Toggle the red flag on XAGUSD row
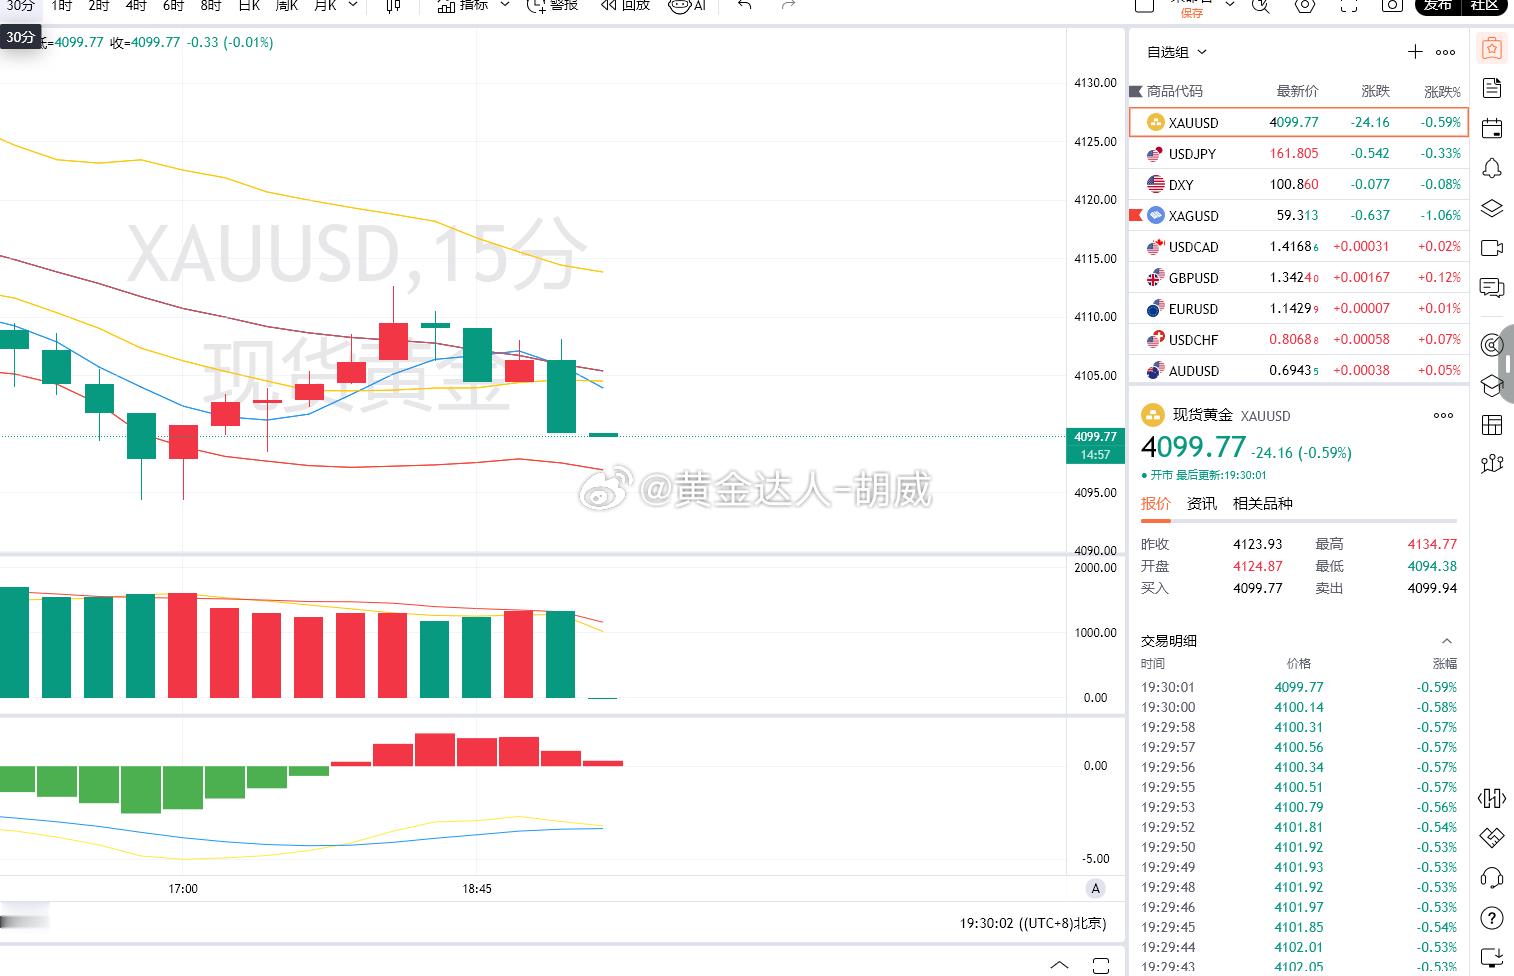The image size is (1514, 976). [1135, 215]
